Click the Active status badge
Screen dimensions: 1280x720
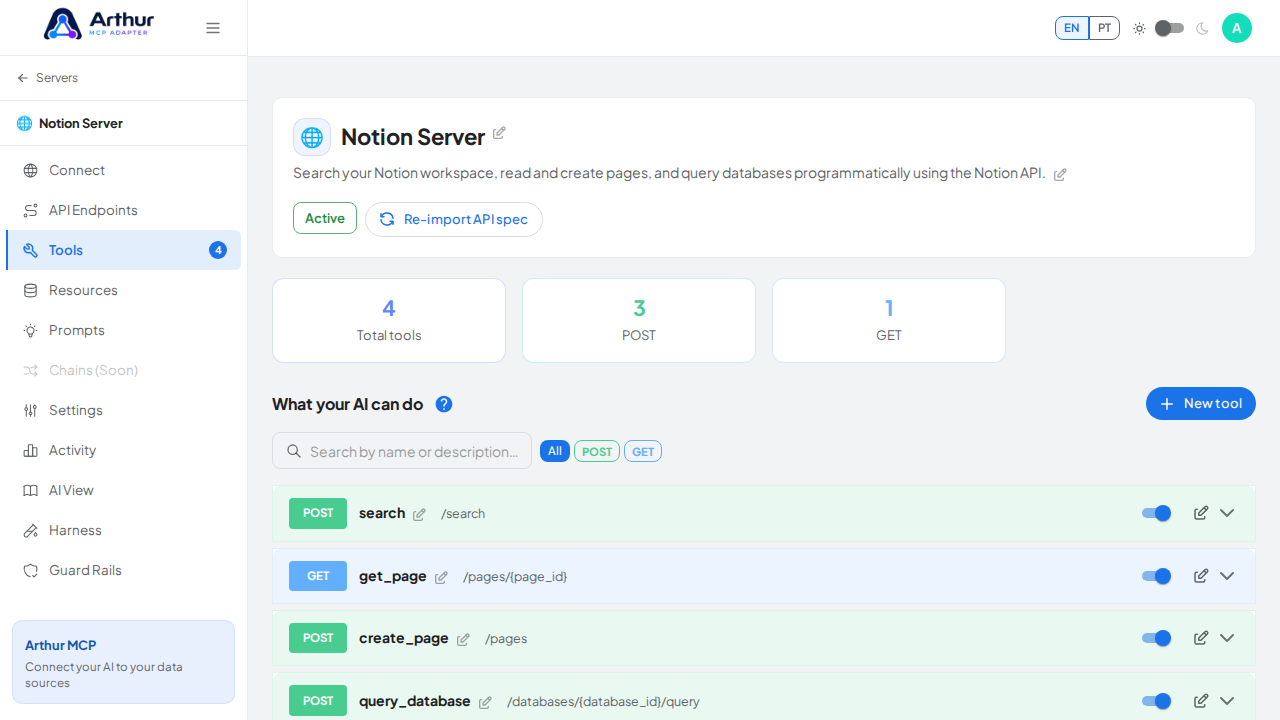click(325, 218)
